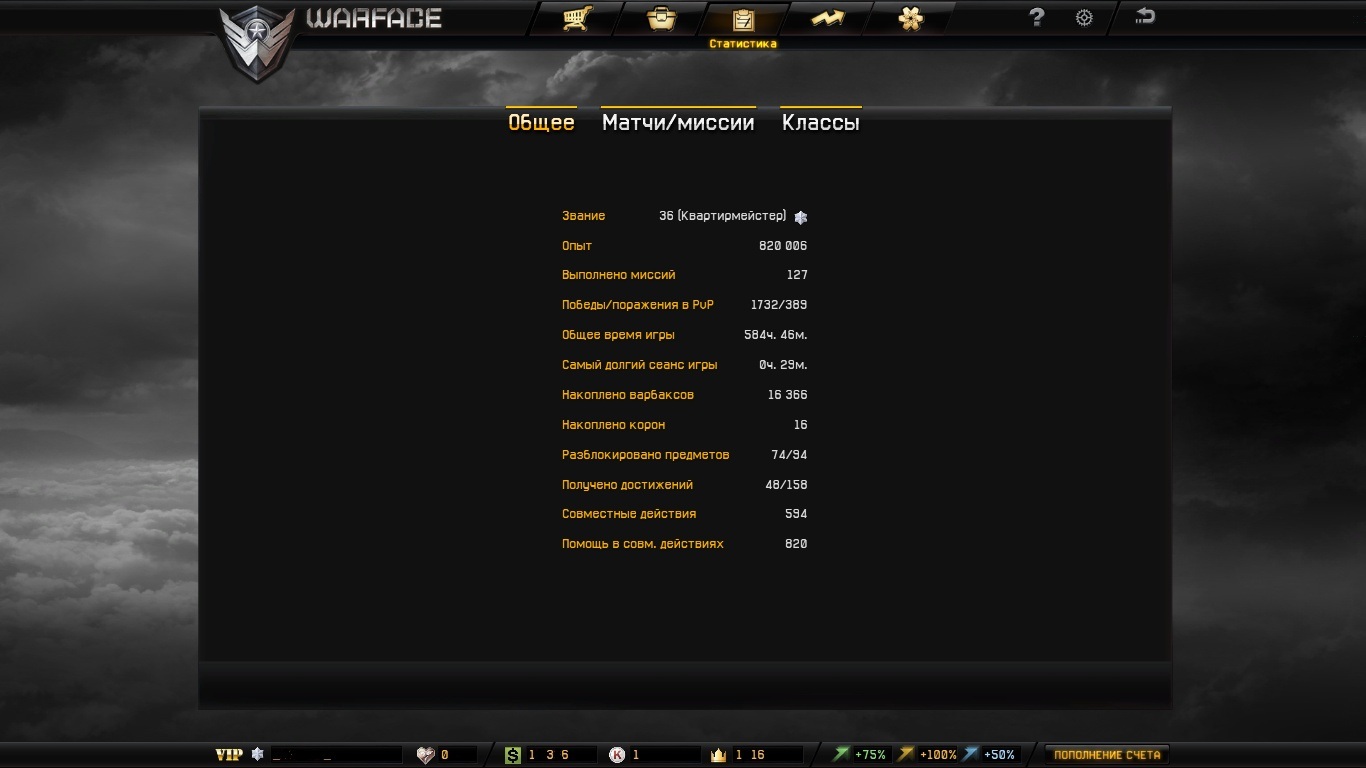This screenshot has width=1366, height=768.
Task: Switch to the Матчи/миссии tab
Action: pyautogui.click(x=678, y=122)
